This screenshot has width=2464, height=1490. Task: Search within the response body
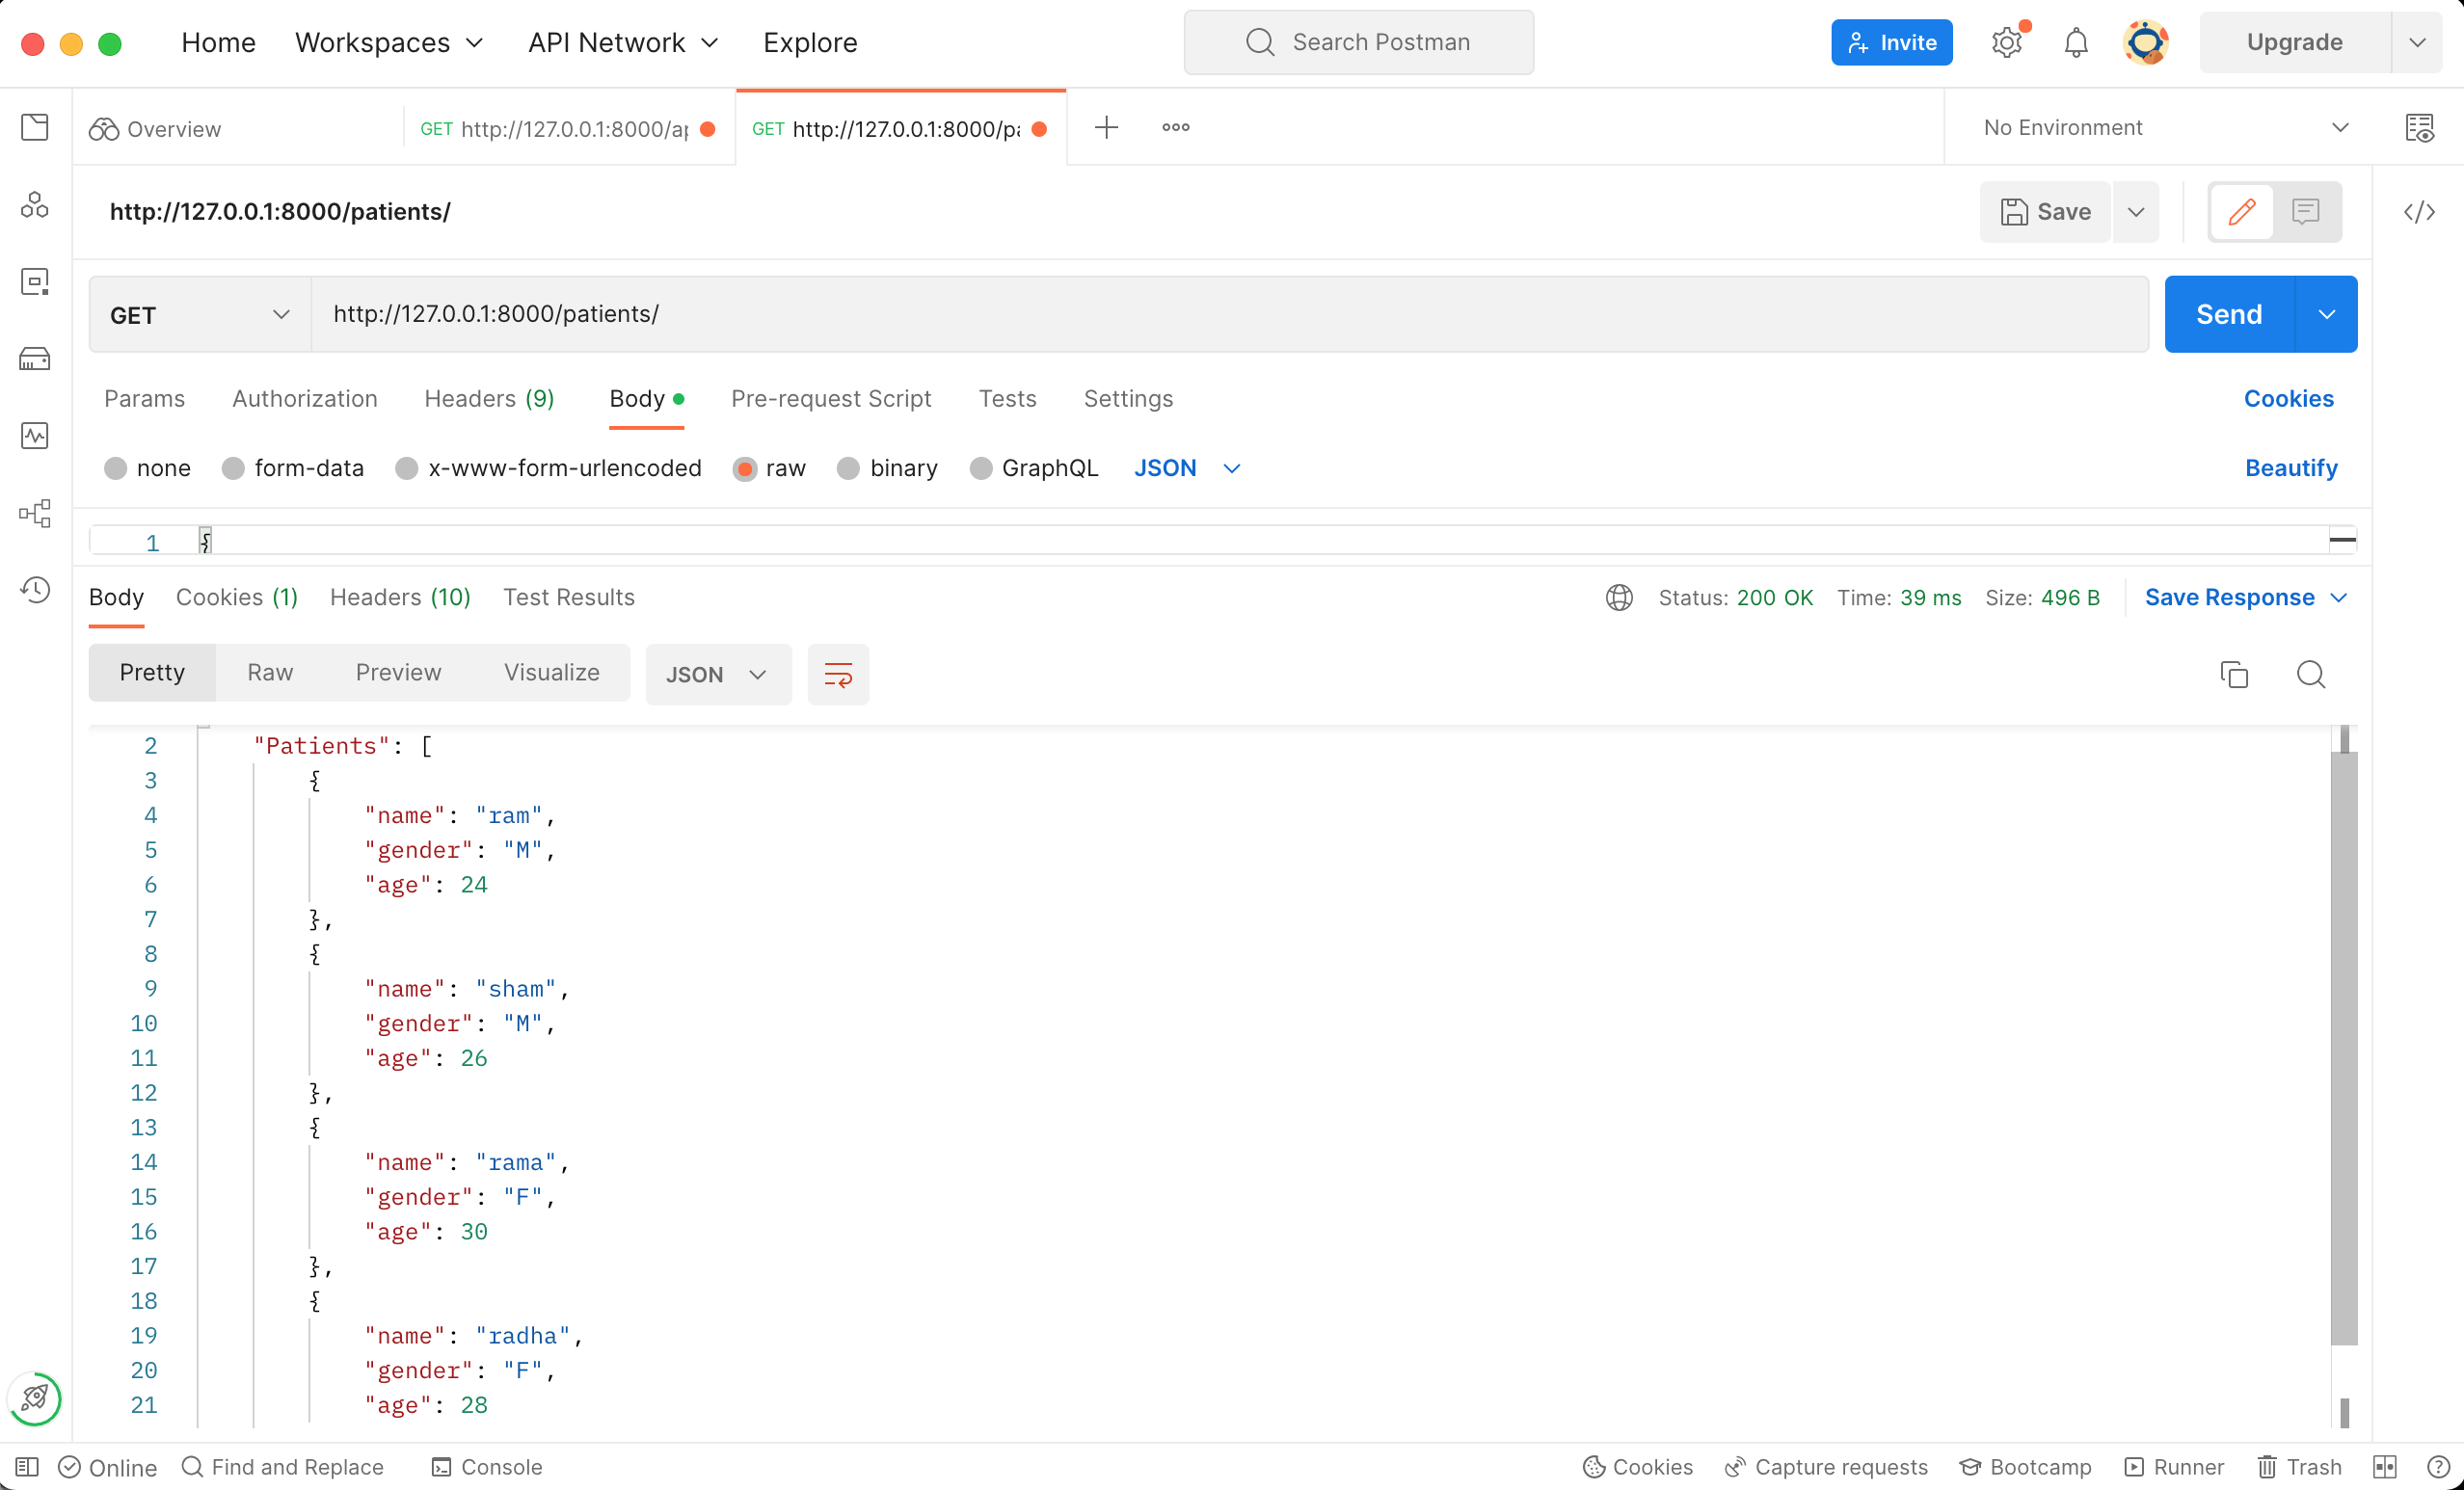2311,674
